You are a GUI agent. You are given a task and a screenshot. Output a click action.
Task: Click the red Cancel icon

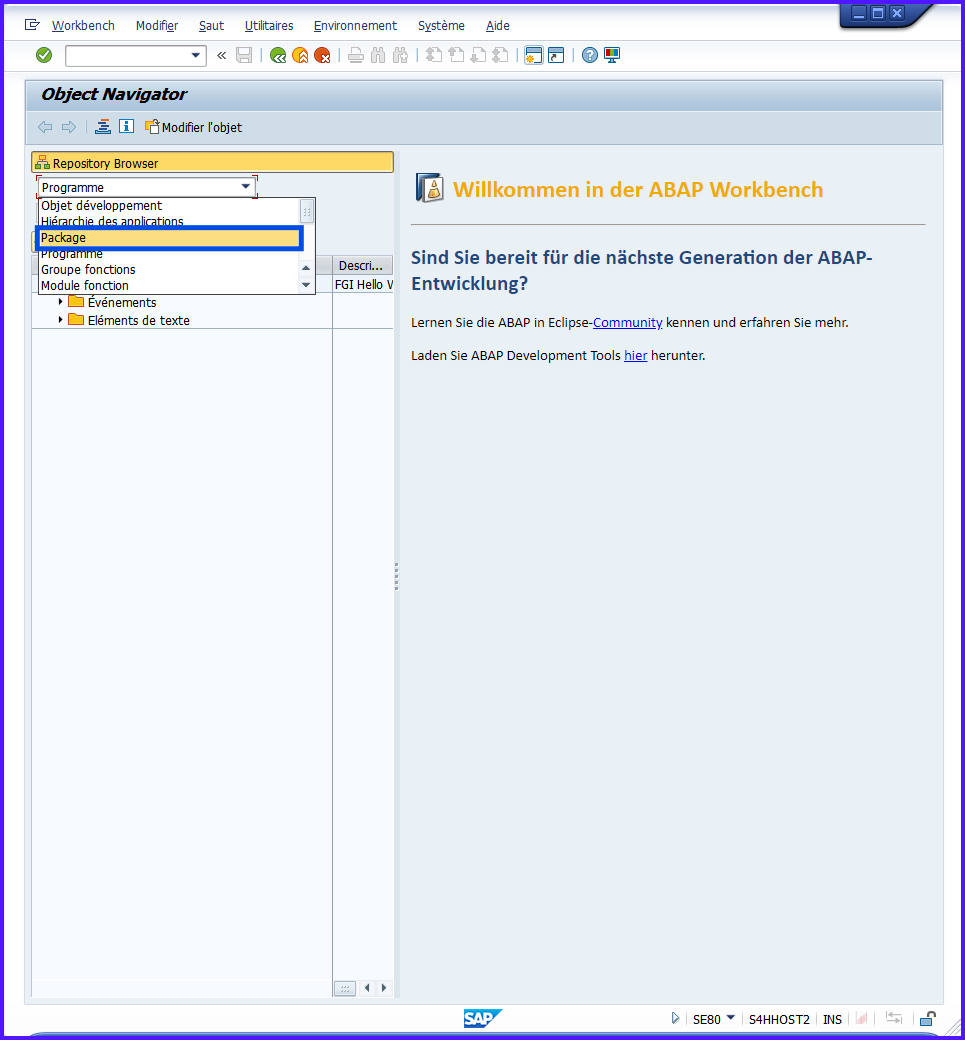[x=322, y=56]
